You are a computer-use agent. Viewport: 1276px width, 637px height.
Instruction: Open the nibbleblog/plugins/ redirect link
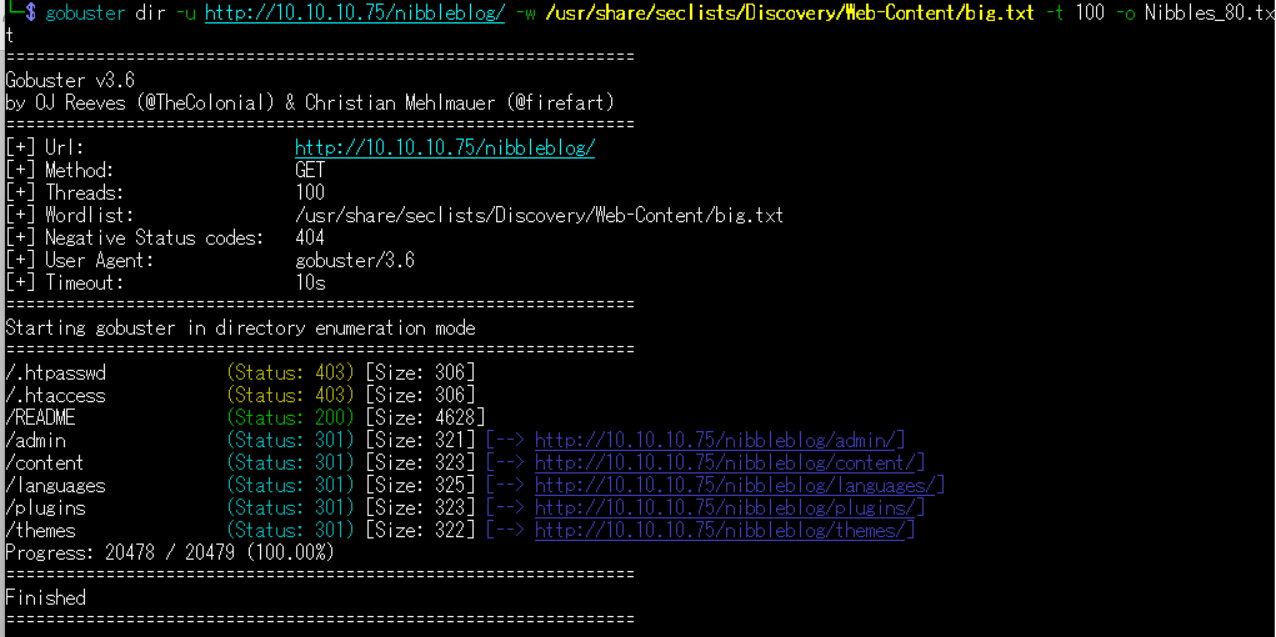(729, 508)
